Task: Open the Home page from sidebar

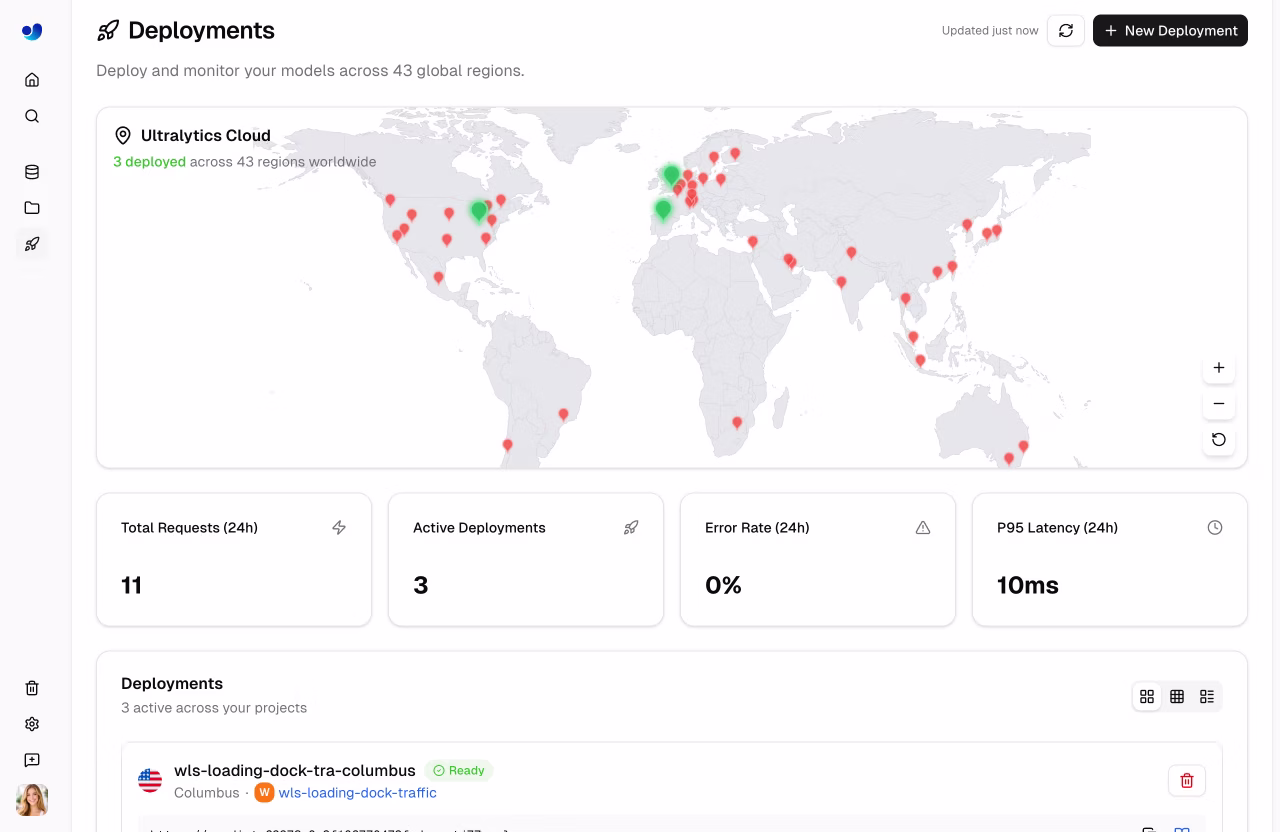Action: pyautogui.click(x=32, y=80)
